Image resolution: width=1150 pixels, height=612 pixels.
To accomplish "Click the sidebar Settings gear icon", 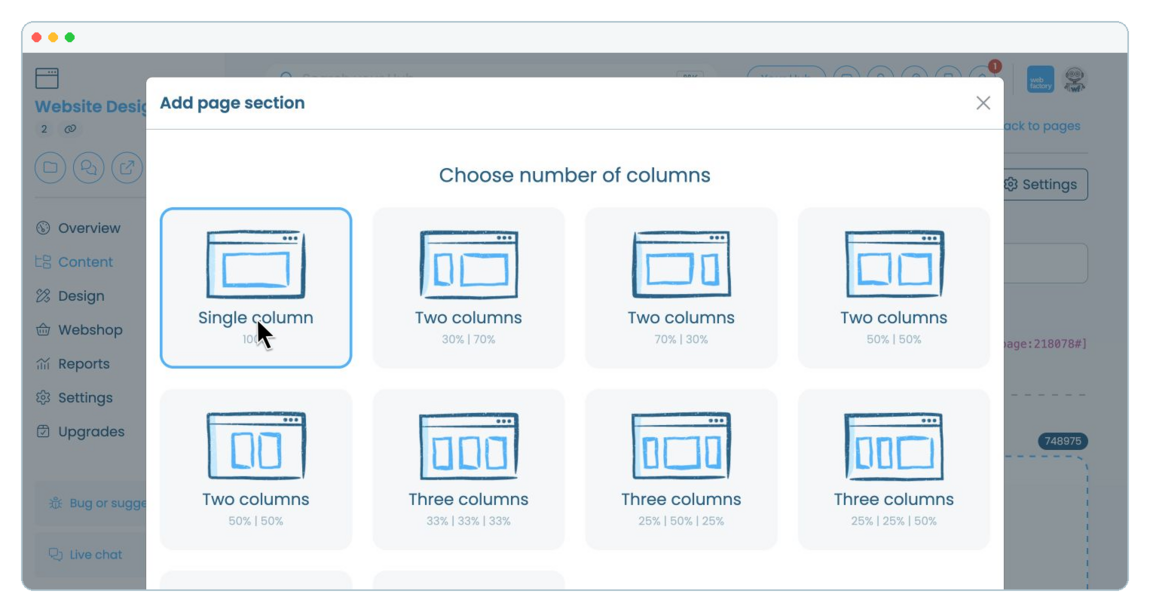I will pos(43,398).
